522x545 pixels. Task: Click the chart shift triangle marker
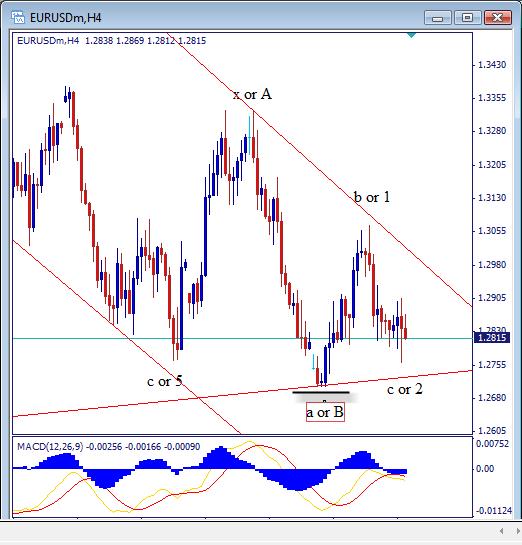(411, 35)
